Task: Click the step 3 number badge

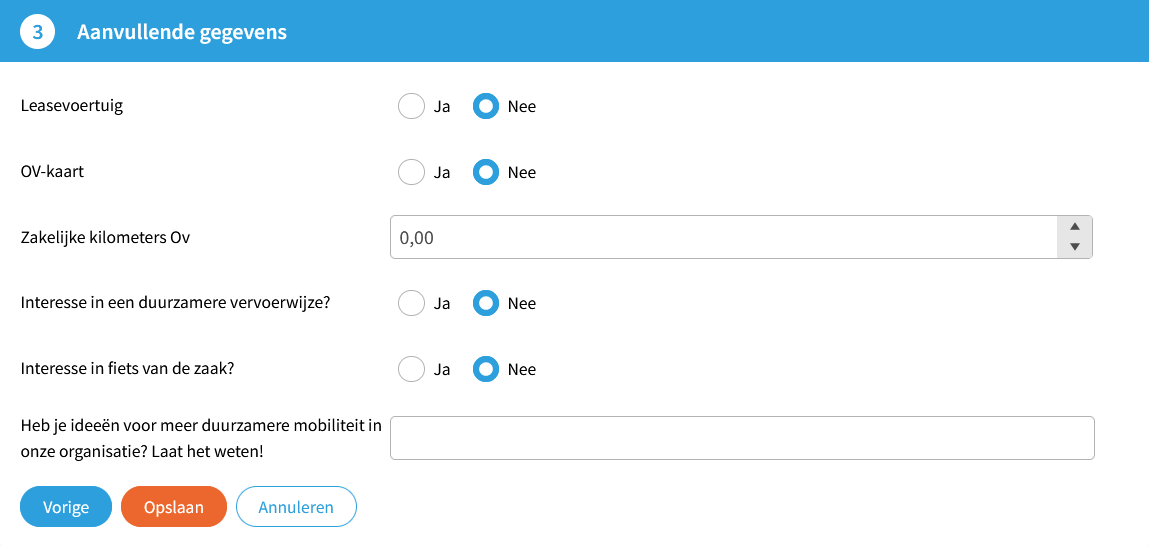Action: (x=37, y=32)
